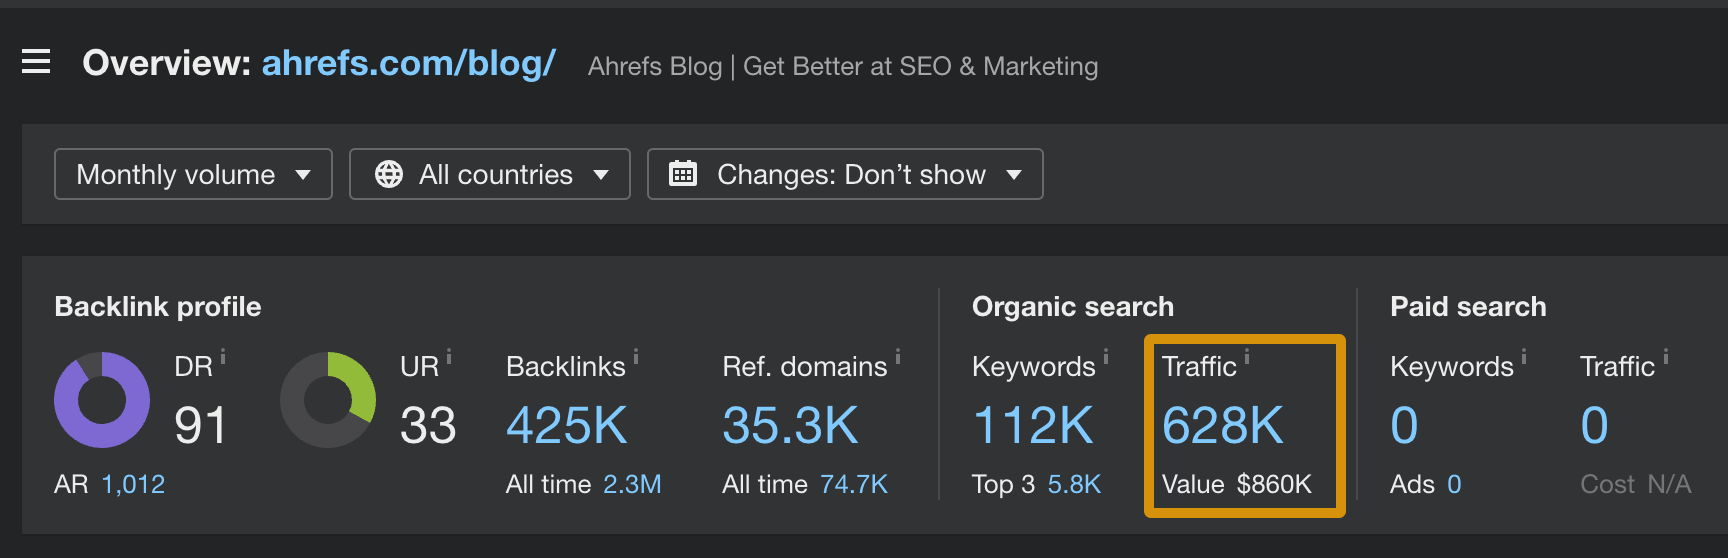
Task: Open the Changes: Don't show dropdown
Action: pos(845,174)
